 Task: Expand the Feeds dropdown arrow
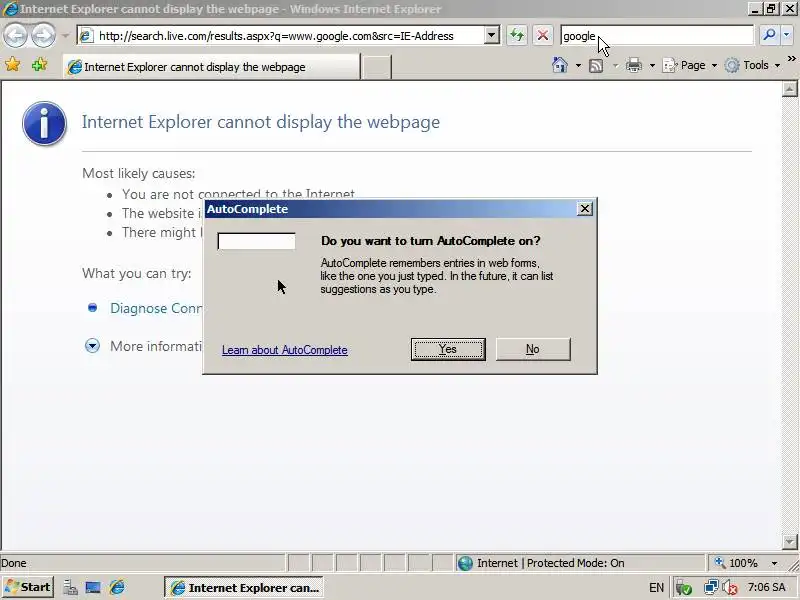[x=615, y=65]
